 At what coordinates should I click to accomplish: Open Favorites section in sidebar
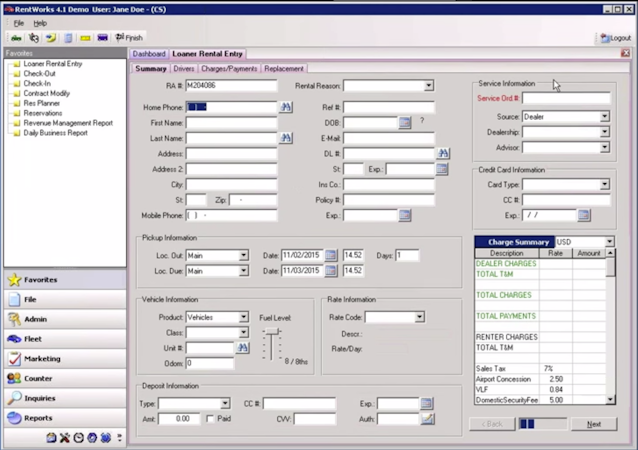point(65,280)
